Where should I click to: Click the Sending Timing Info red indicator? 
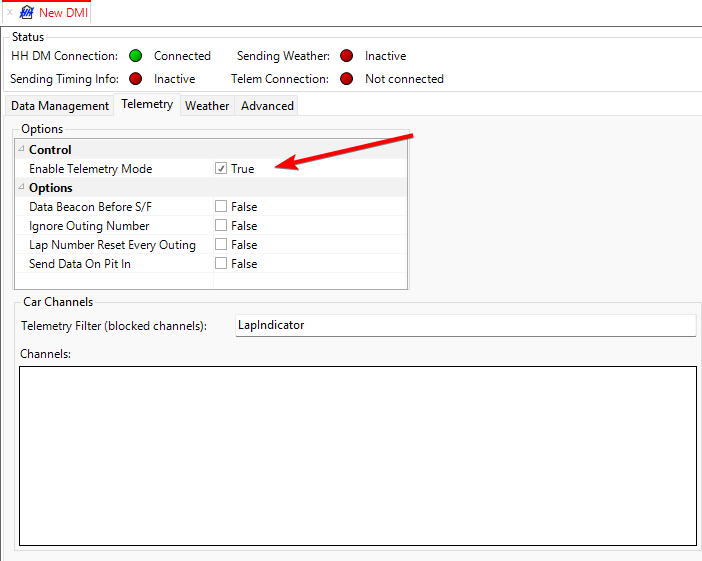pos(135,78)
